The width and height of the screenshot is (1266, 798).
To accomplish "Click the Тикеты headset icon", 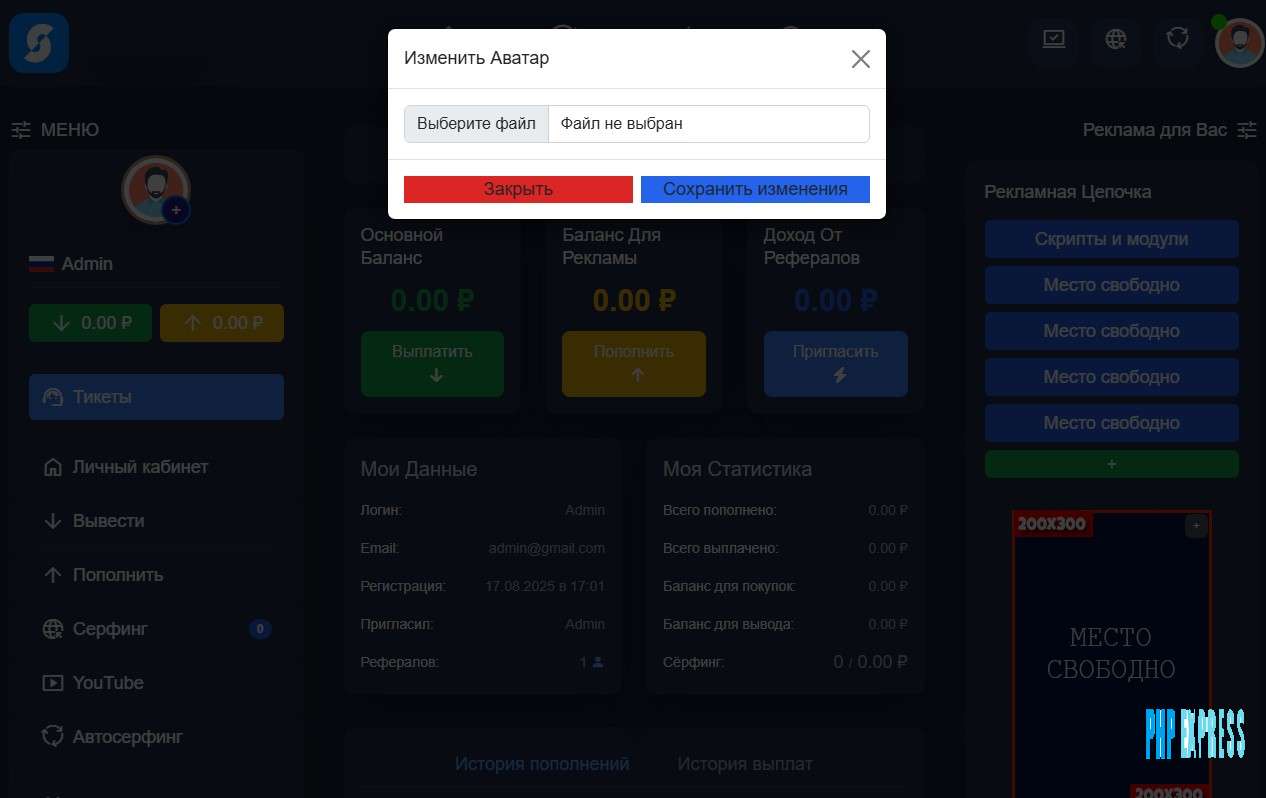I will (52, 397).
